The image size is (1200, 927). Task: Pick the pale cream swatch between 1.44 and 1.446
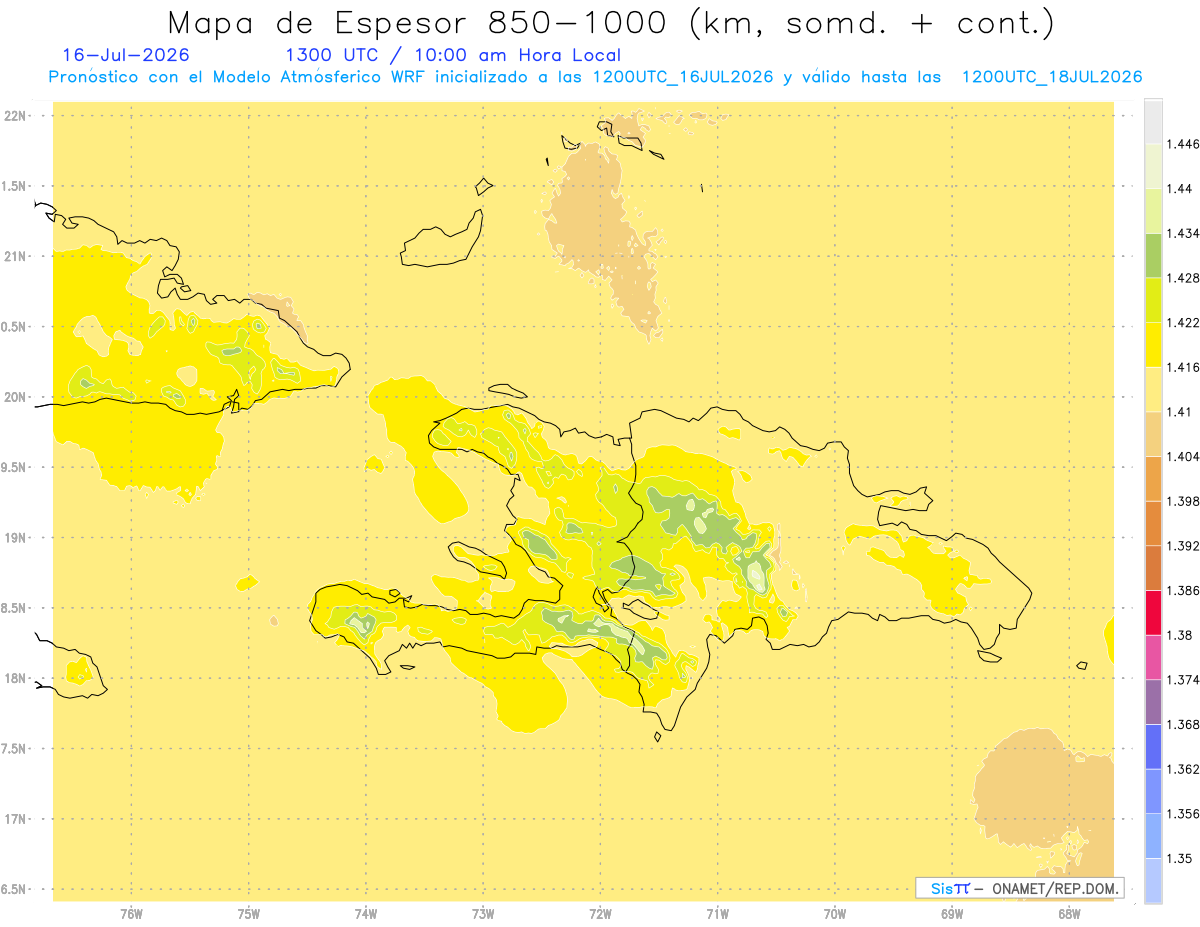click(1153, 166)
